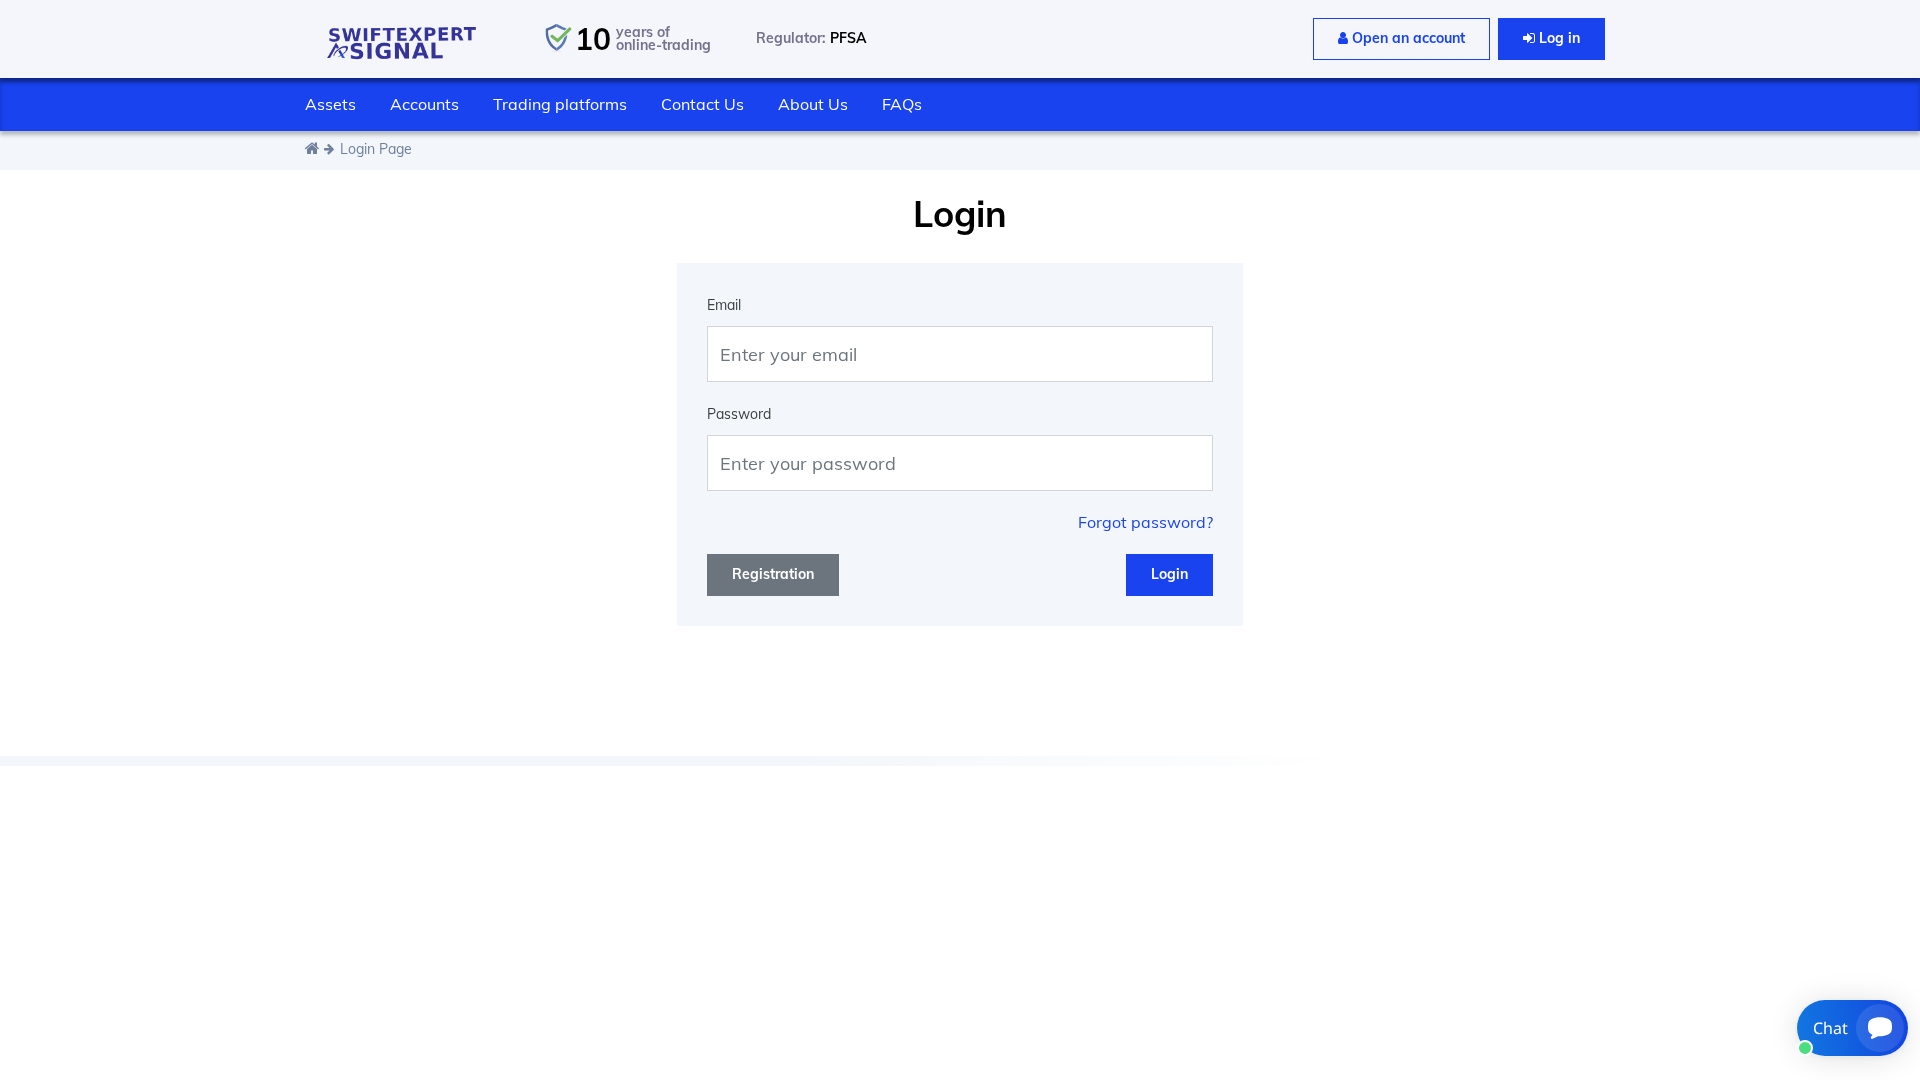Click the Log in header button
This screenshot has width=1920, height=1080.
(x=1551, y=39)
